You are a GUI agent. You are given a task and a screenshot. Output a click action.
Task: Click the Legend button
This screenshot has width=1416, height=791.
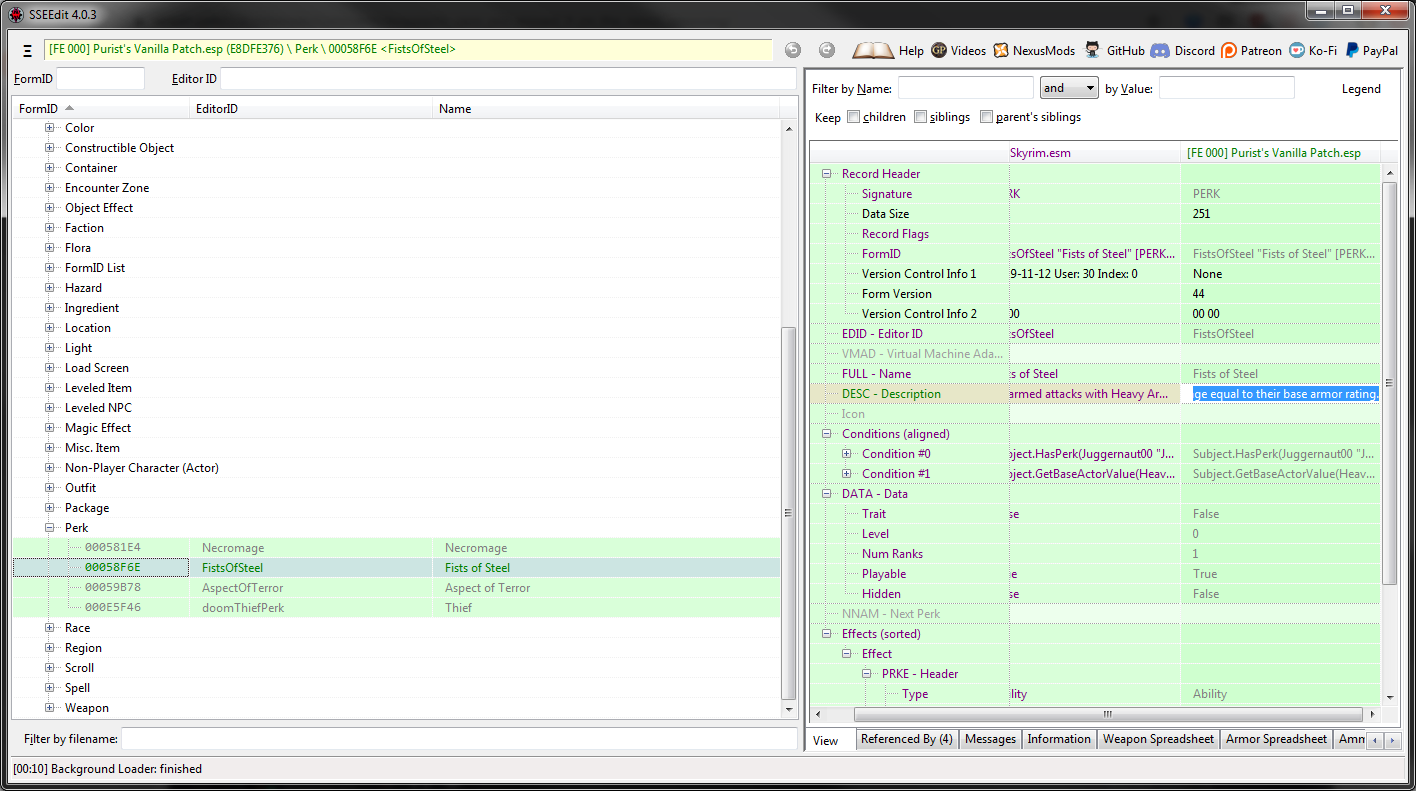(1360, 89)
